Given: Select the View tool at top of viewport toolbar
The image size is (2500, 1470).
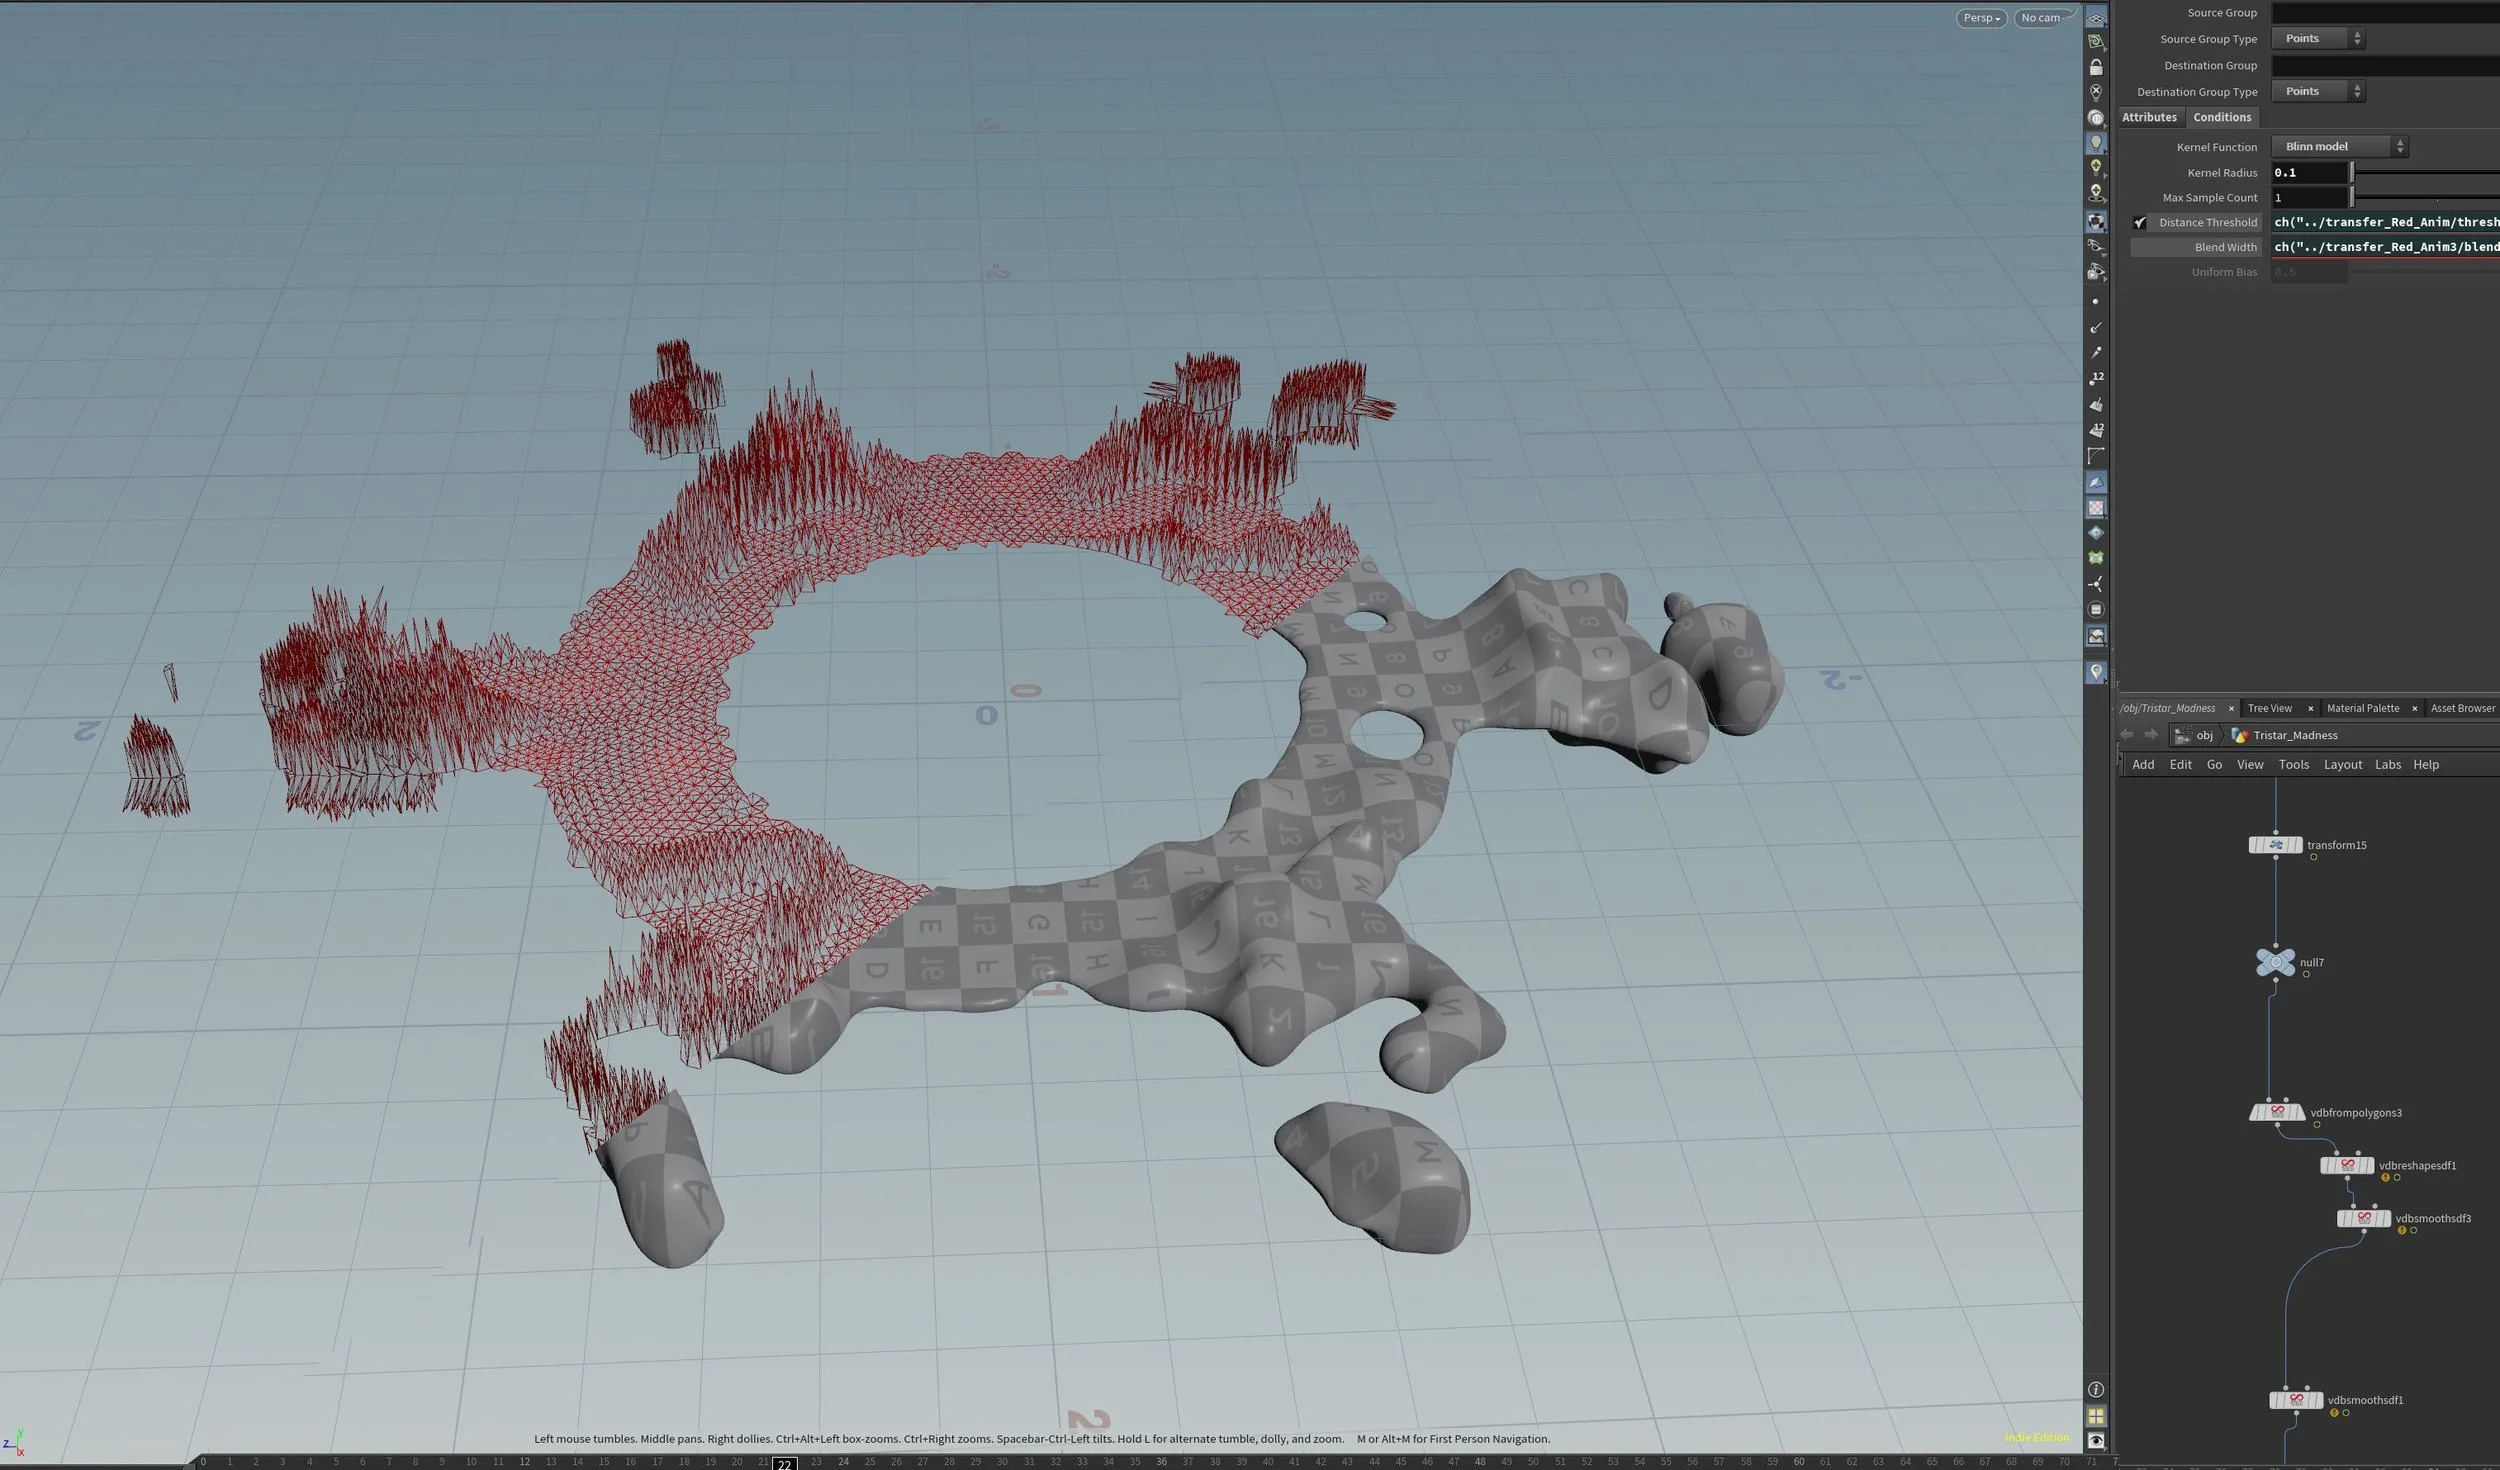Looking at the screenshot, I should (2097, 17).
